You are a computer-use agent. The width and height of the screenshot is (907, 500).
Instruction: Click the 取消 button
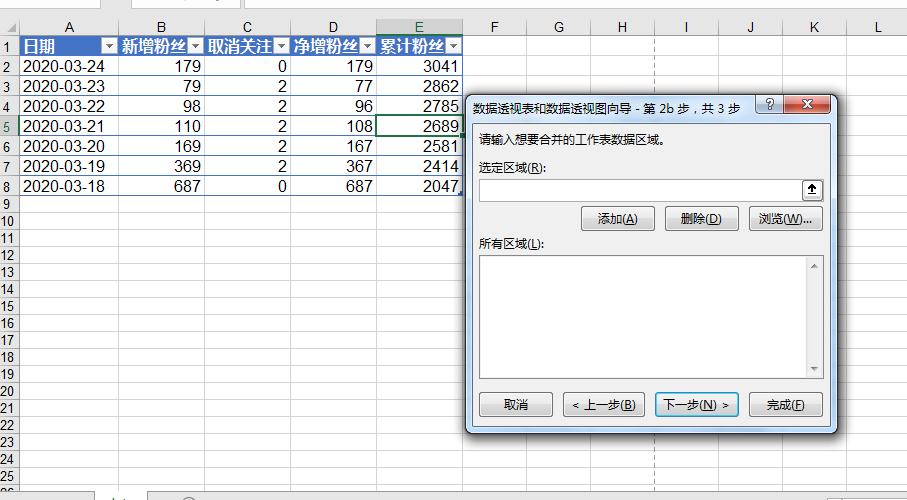tap(516, 405)
